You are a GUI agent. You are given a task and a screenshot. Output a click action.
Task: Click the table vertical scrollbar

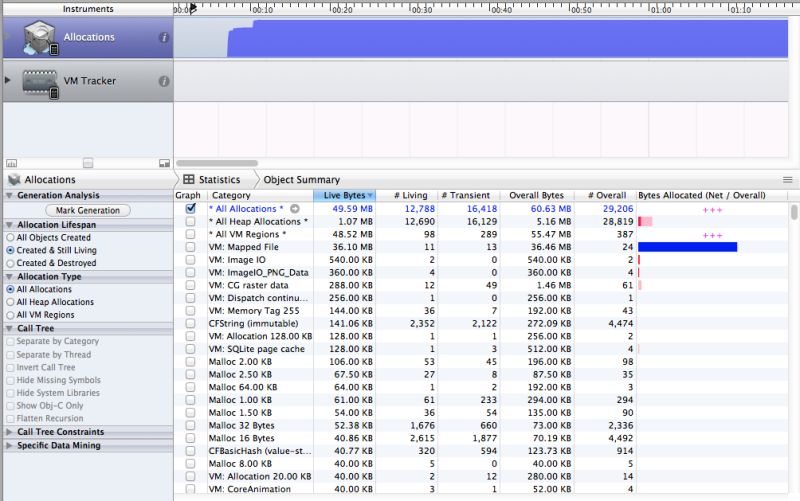[x=794, y=212]
